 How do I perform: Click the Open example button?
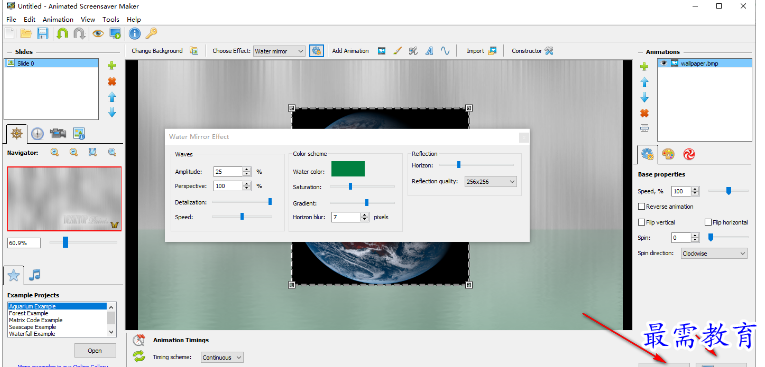click(95, 350)
